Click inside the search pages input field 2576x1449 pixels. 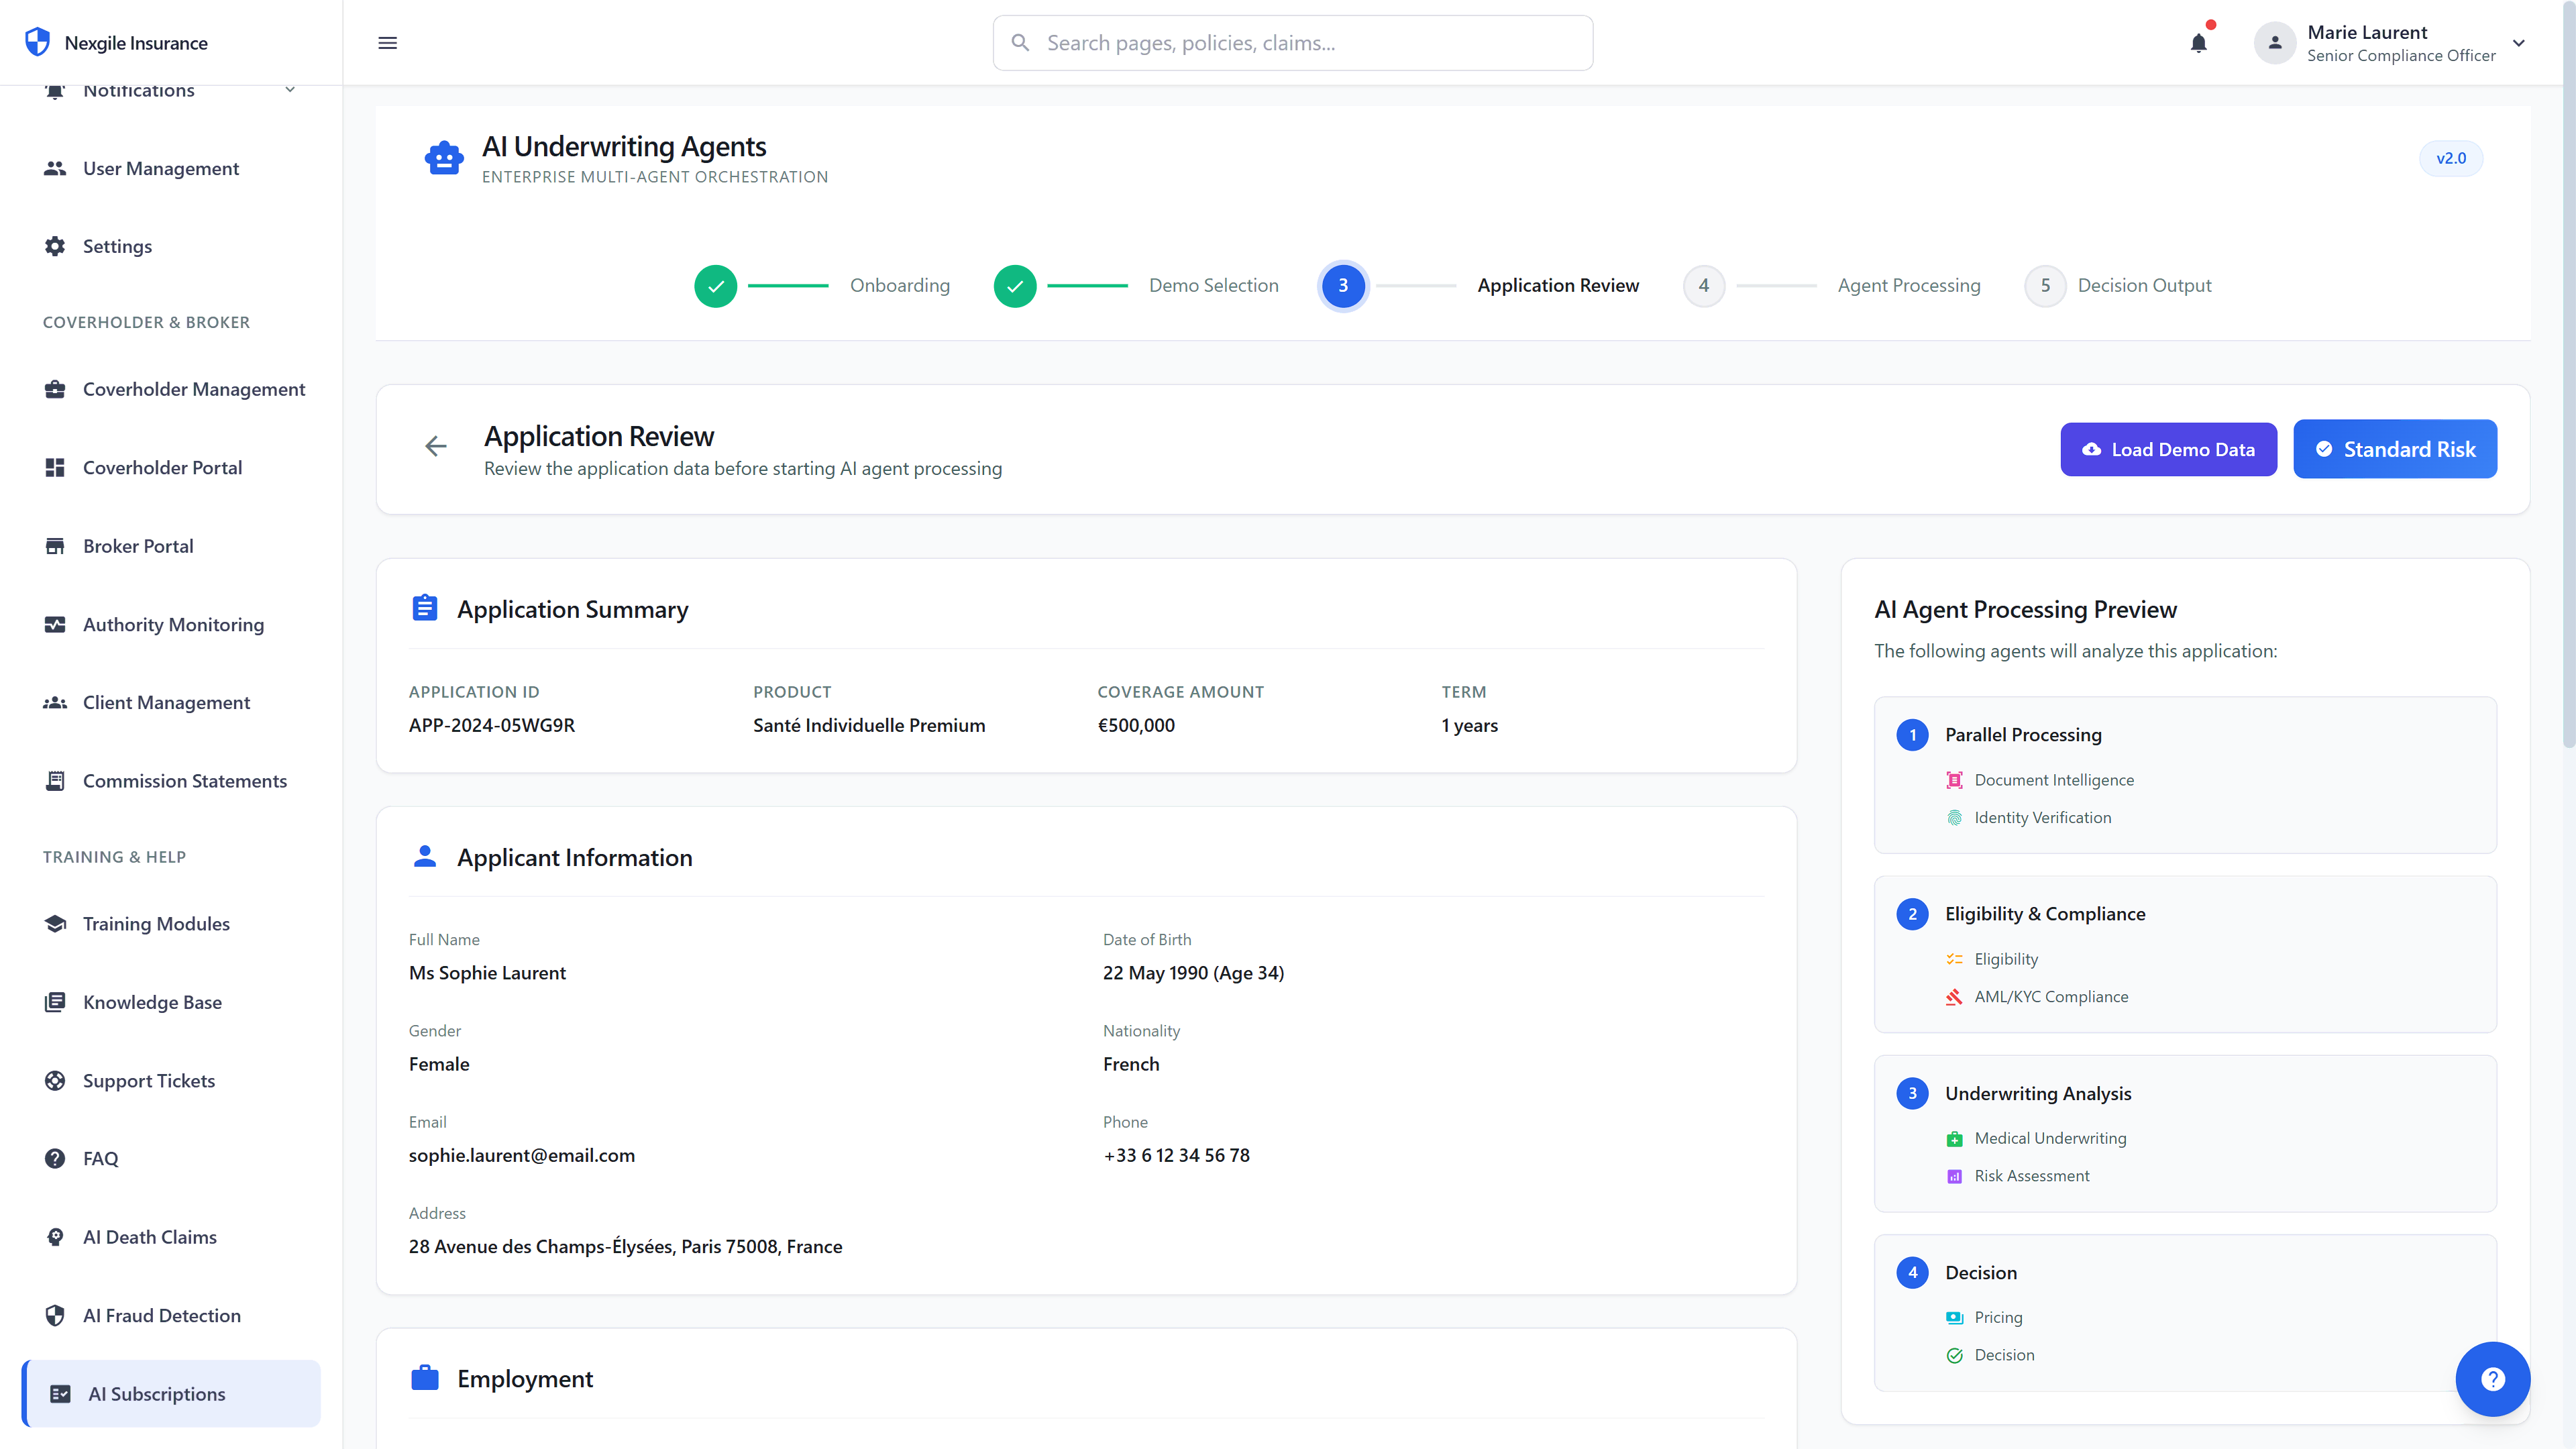(x=1290, y=42)
